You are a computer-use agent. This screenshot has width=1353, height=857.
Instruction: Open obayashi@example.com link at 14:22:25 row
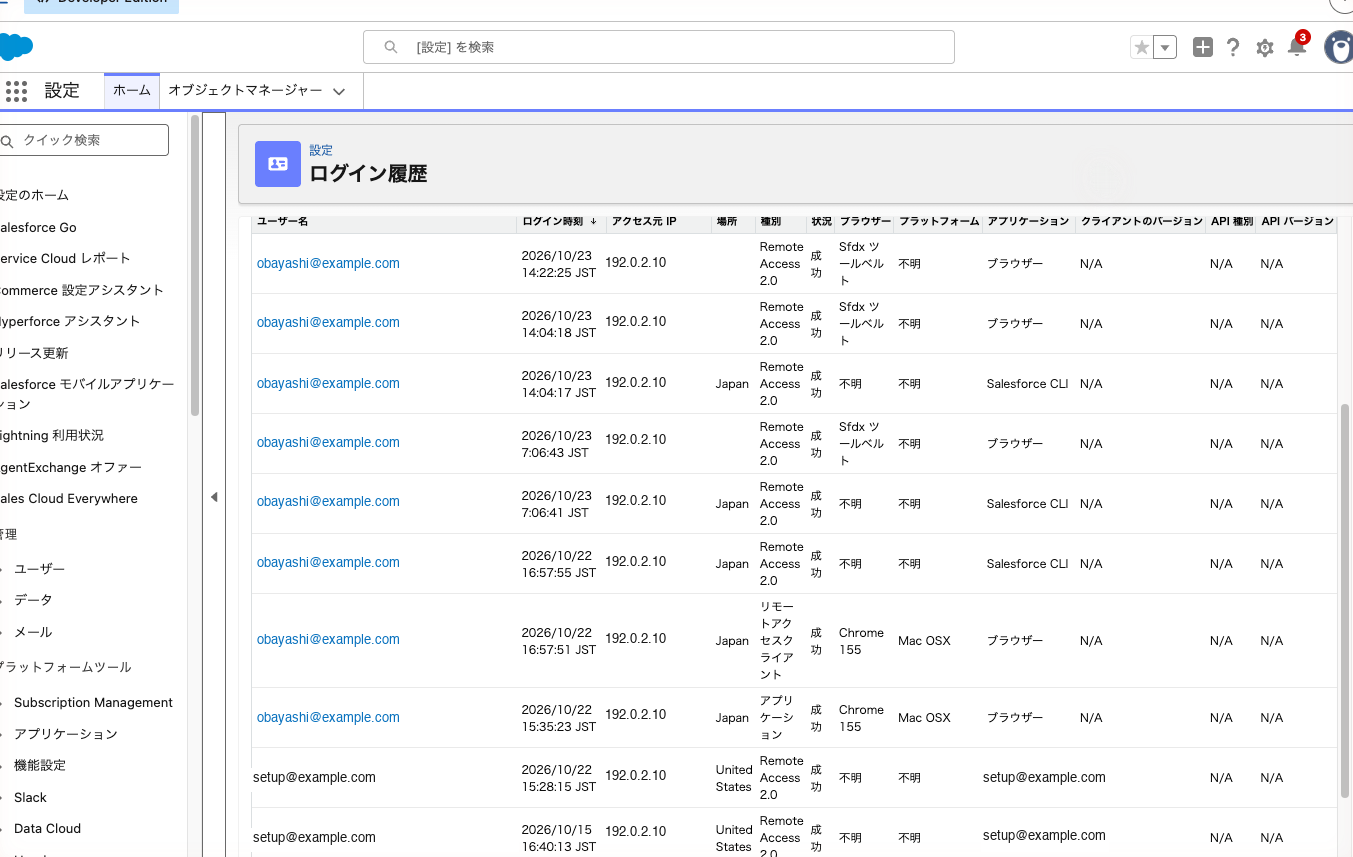tap(328, 263)
